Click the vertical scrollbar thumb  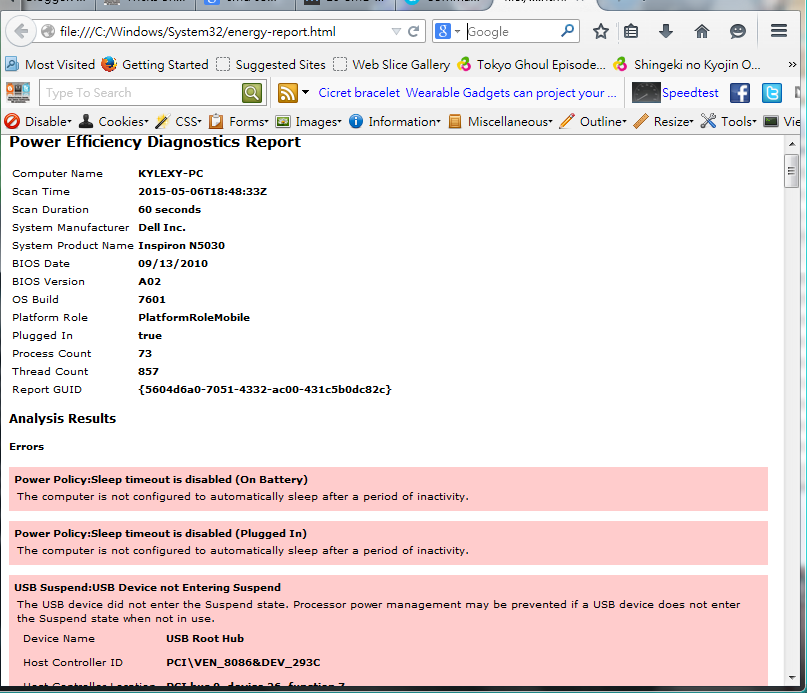[x=792, y=171]
